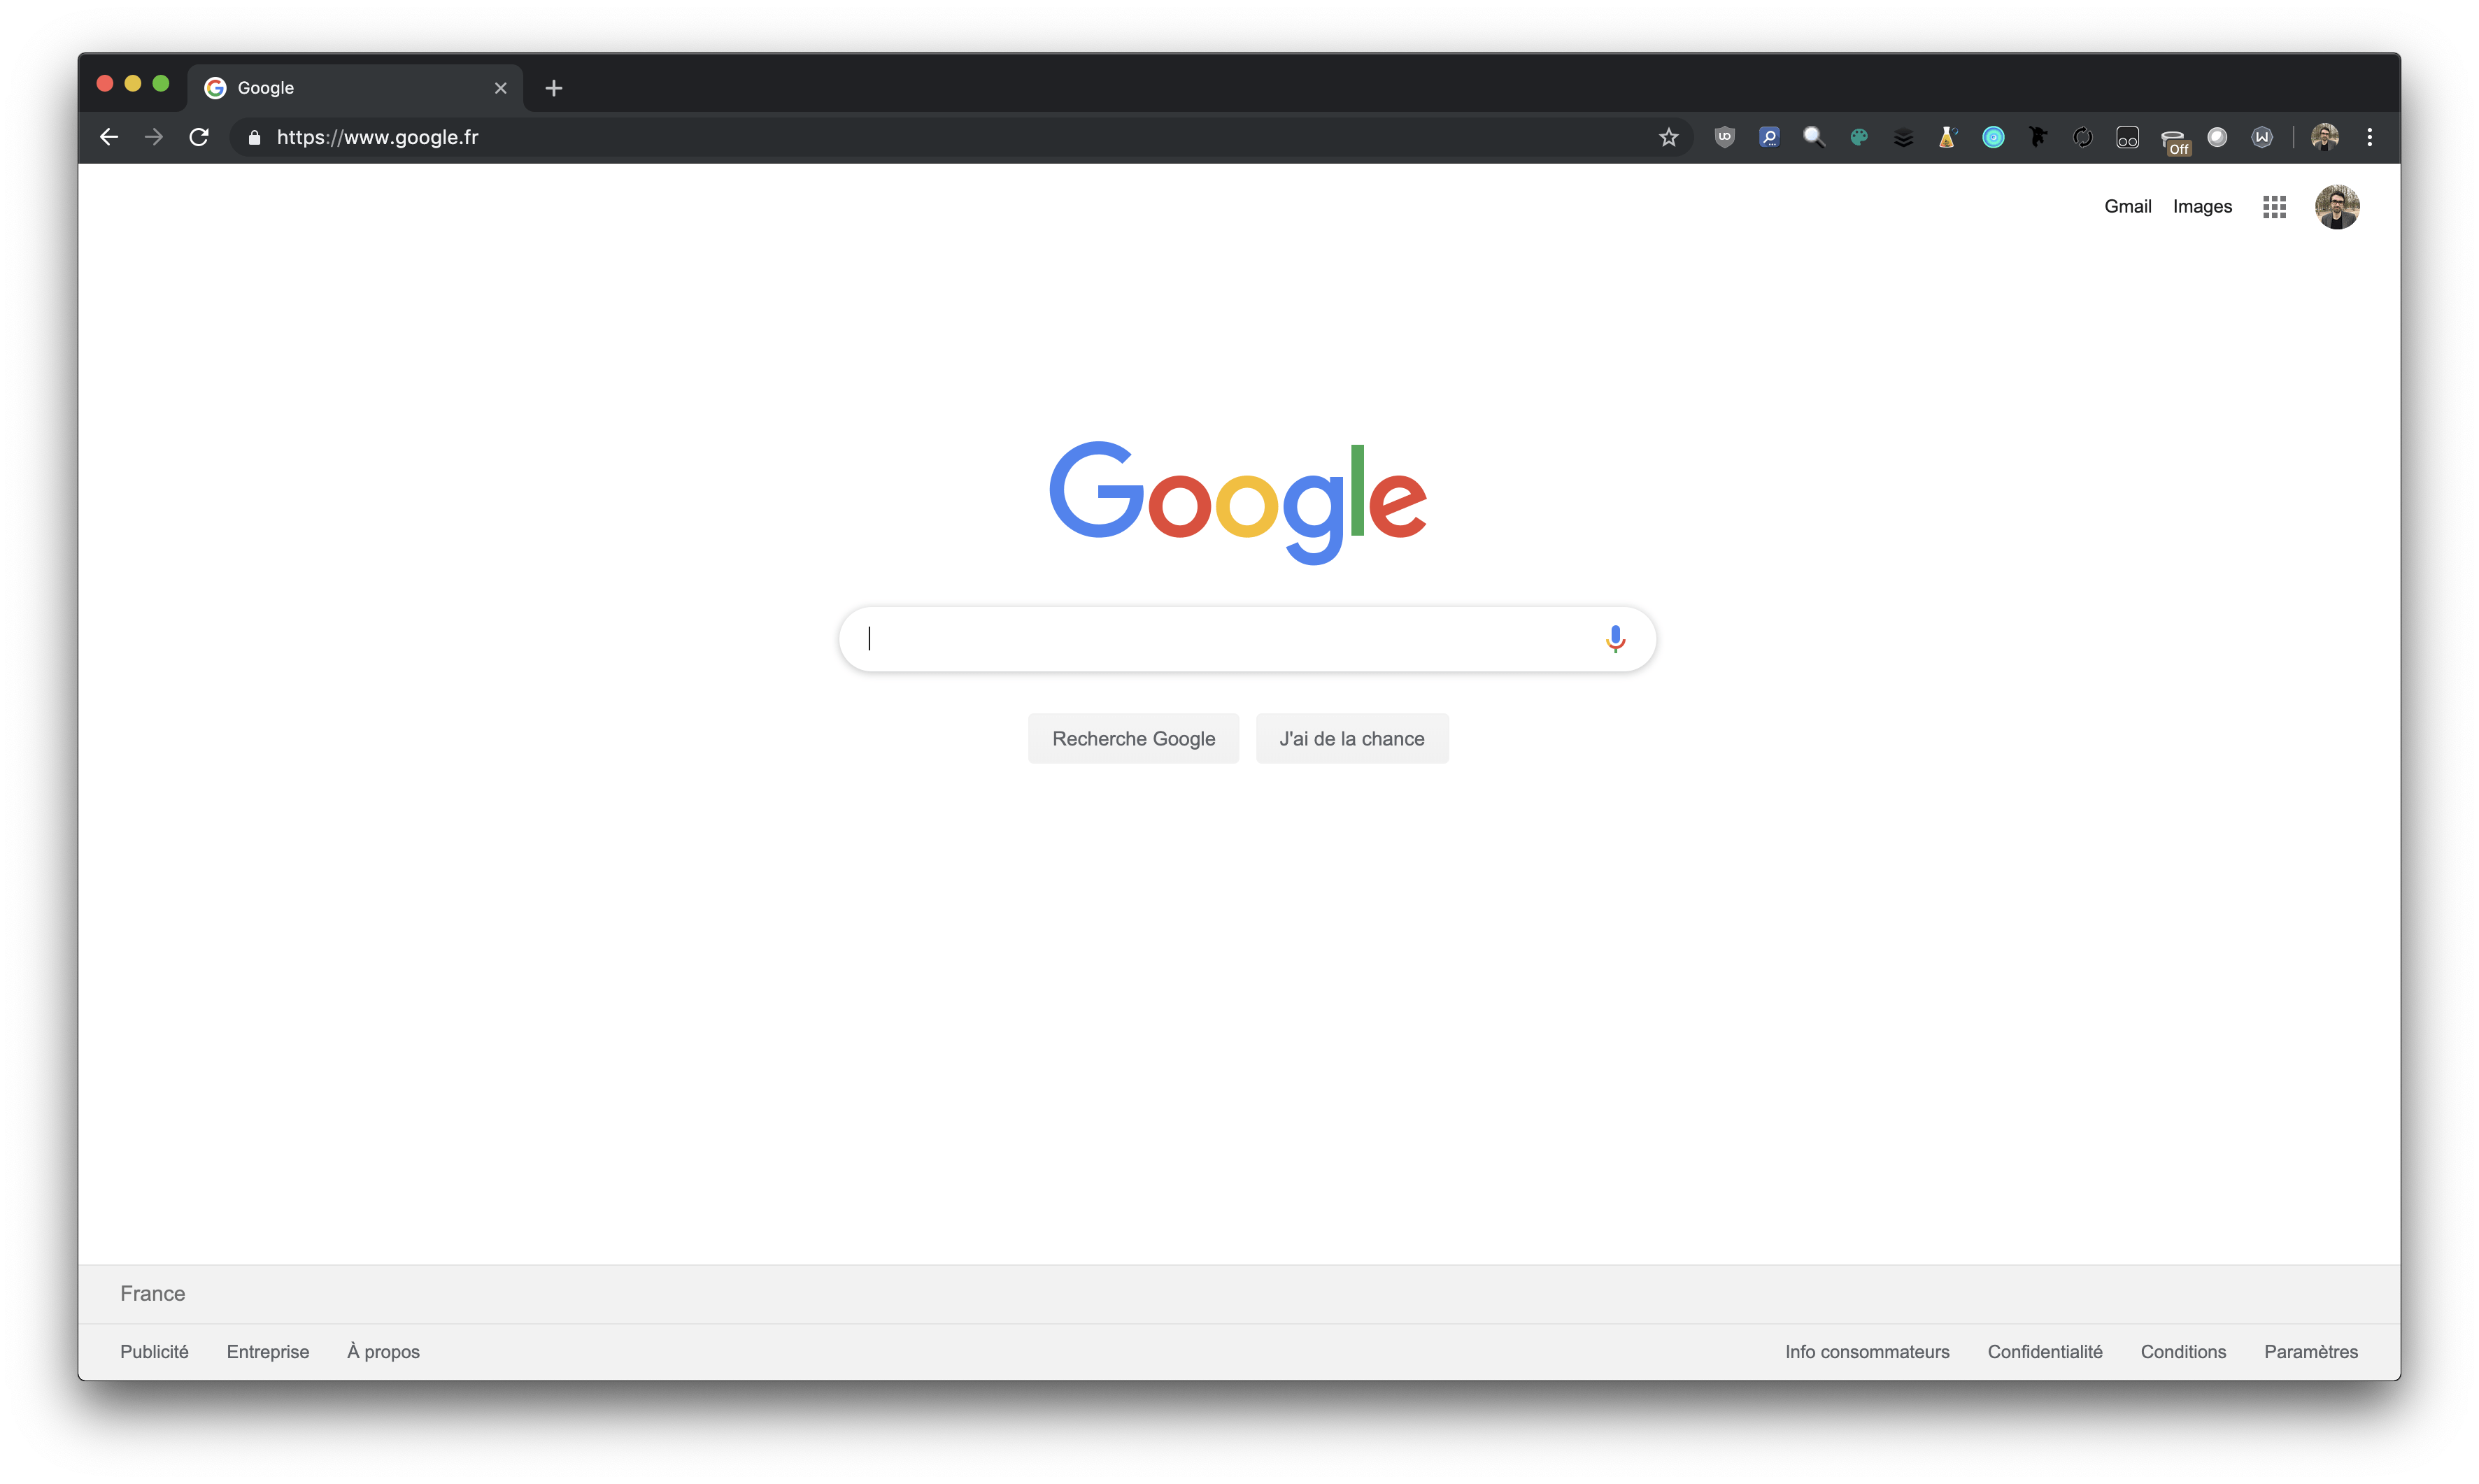Open the Chrome profile avatar in the toolbar
This screenshot has width=2479, height=1484.
click(2324, 137)
